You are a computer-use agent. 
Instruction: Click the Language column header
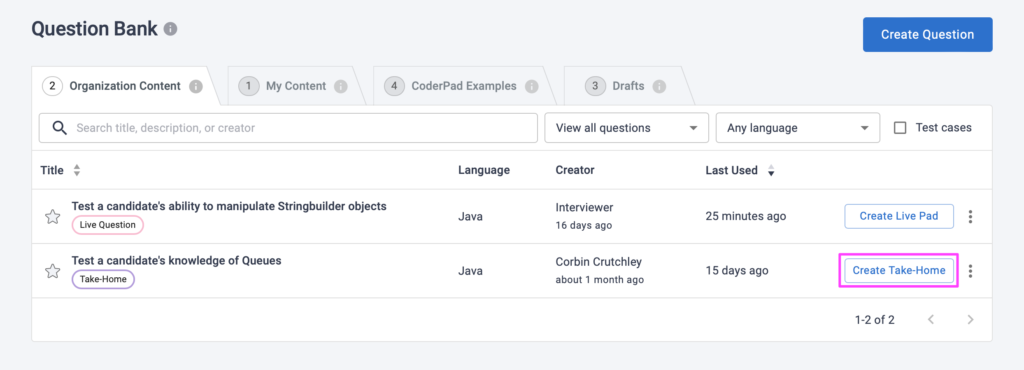click(484, 170)
